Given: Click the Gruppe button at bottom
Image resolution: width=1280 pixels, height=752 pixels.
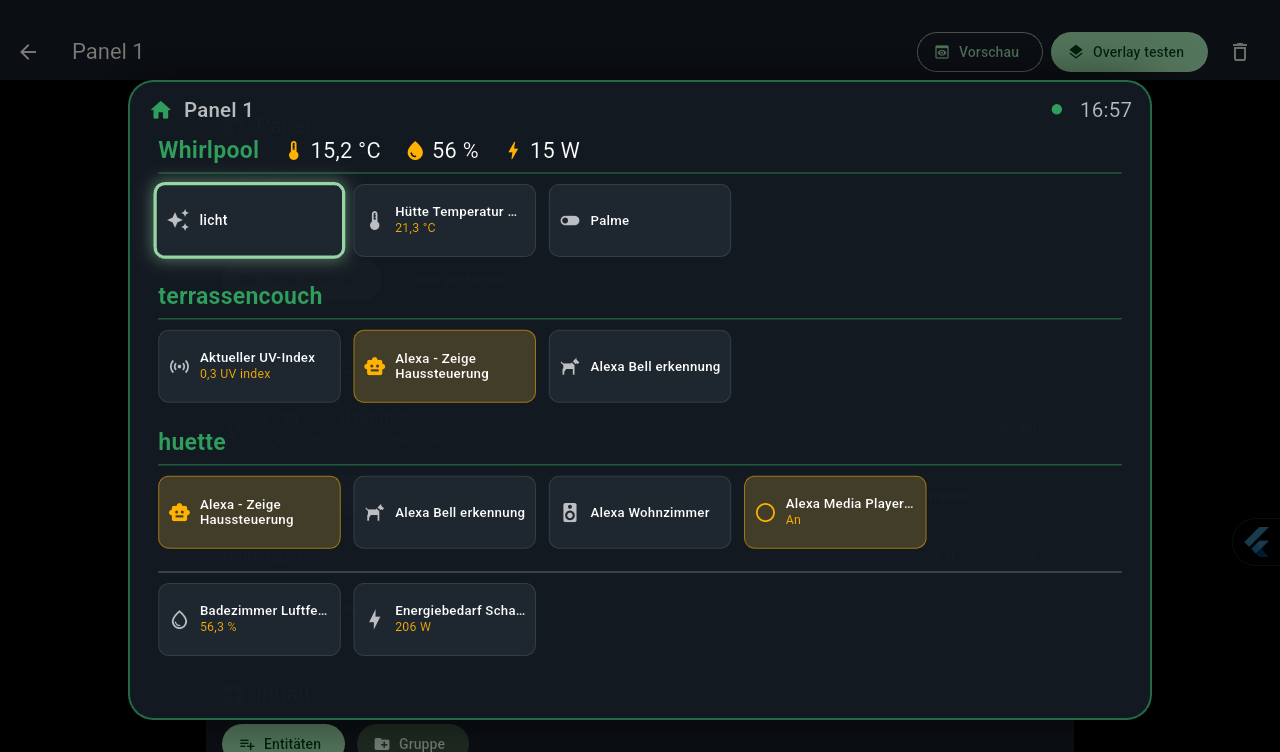Looking at the screenshot, I should (x=413, y=740).
